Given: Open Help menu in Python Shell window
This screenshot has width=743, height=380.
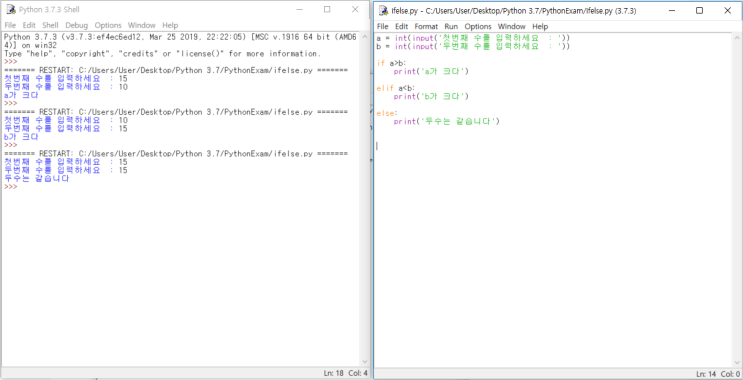Looking at the screenshot, I should 170,25.
